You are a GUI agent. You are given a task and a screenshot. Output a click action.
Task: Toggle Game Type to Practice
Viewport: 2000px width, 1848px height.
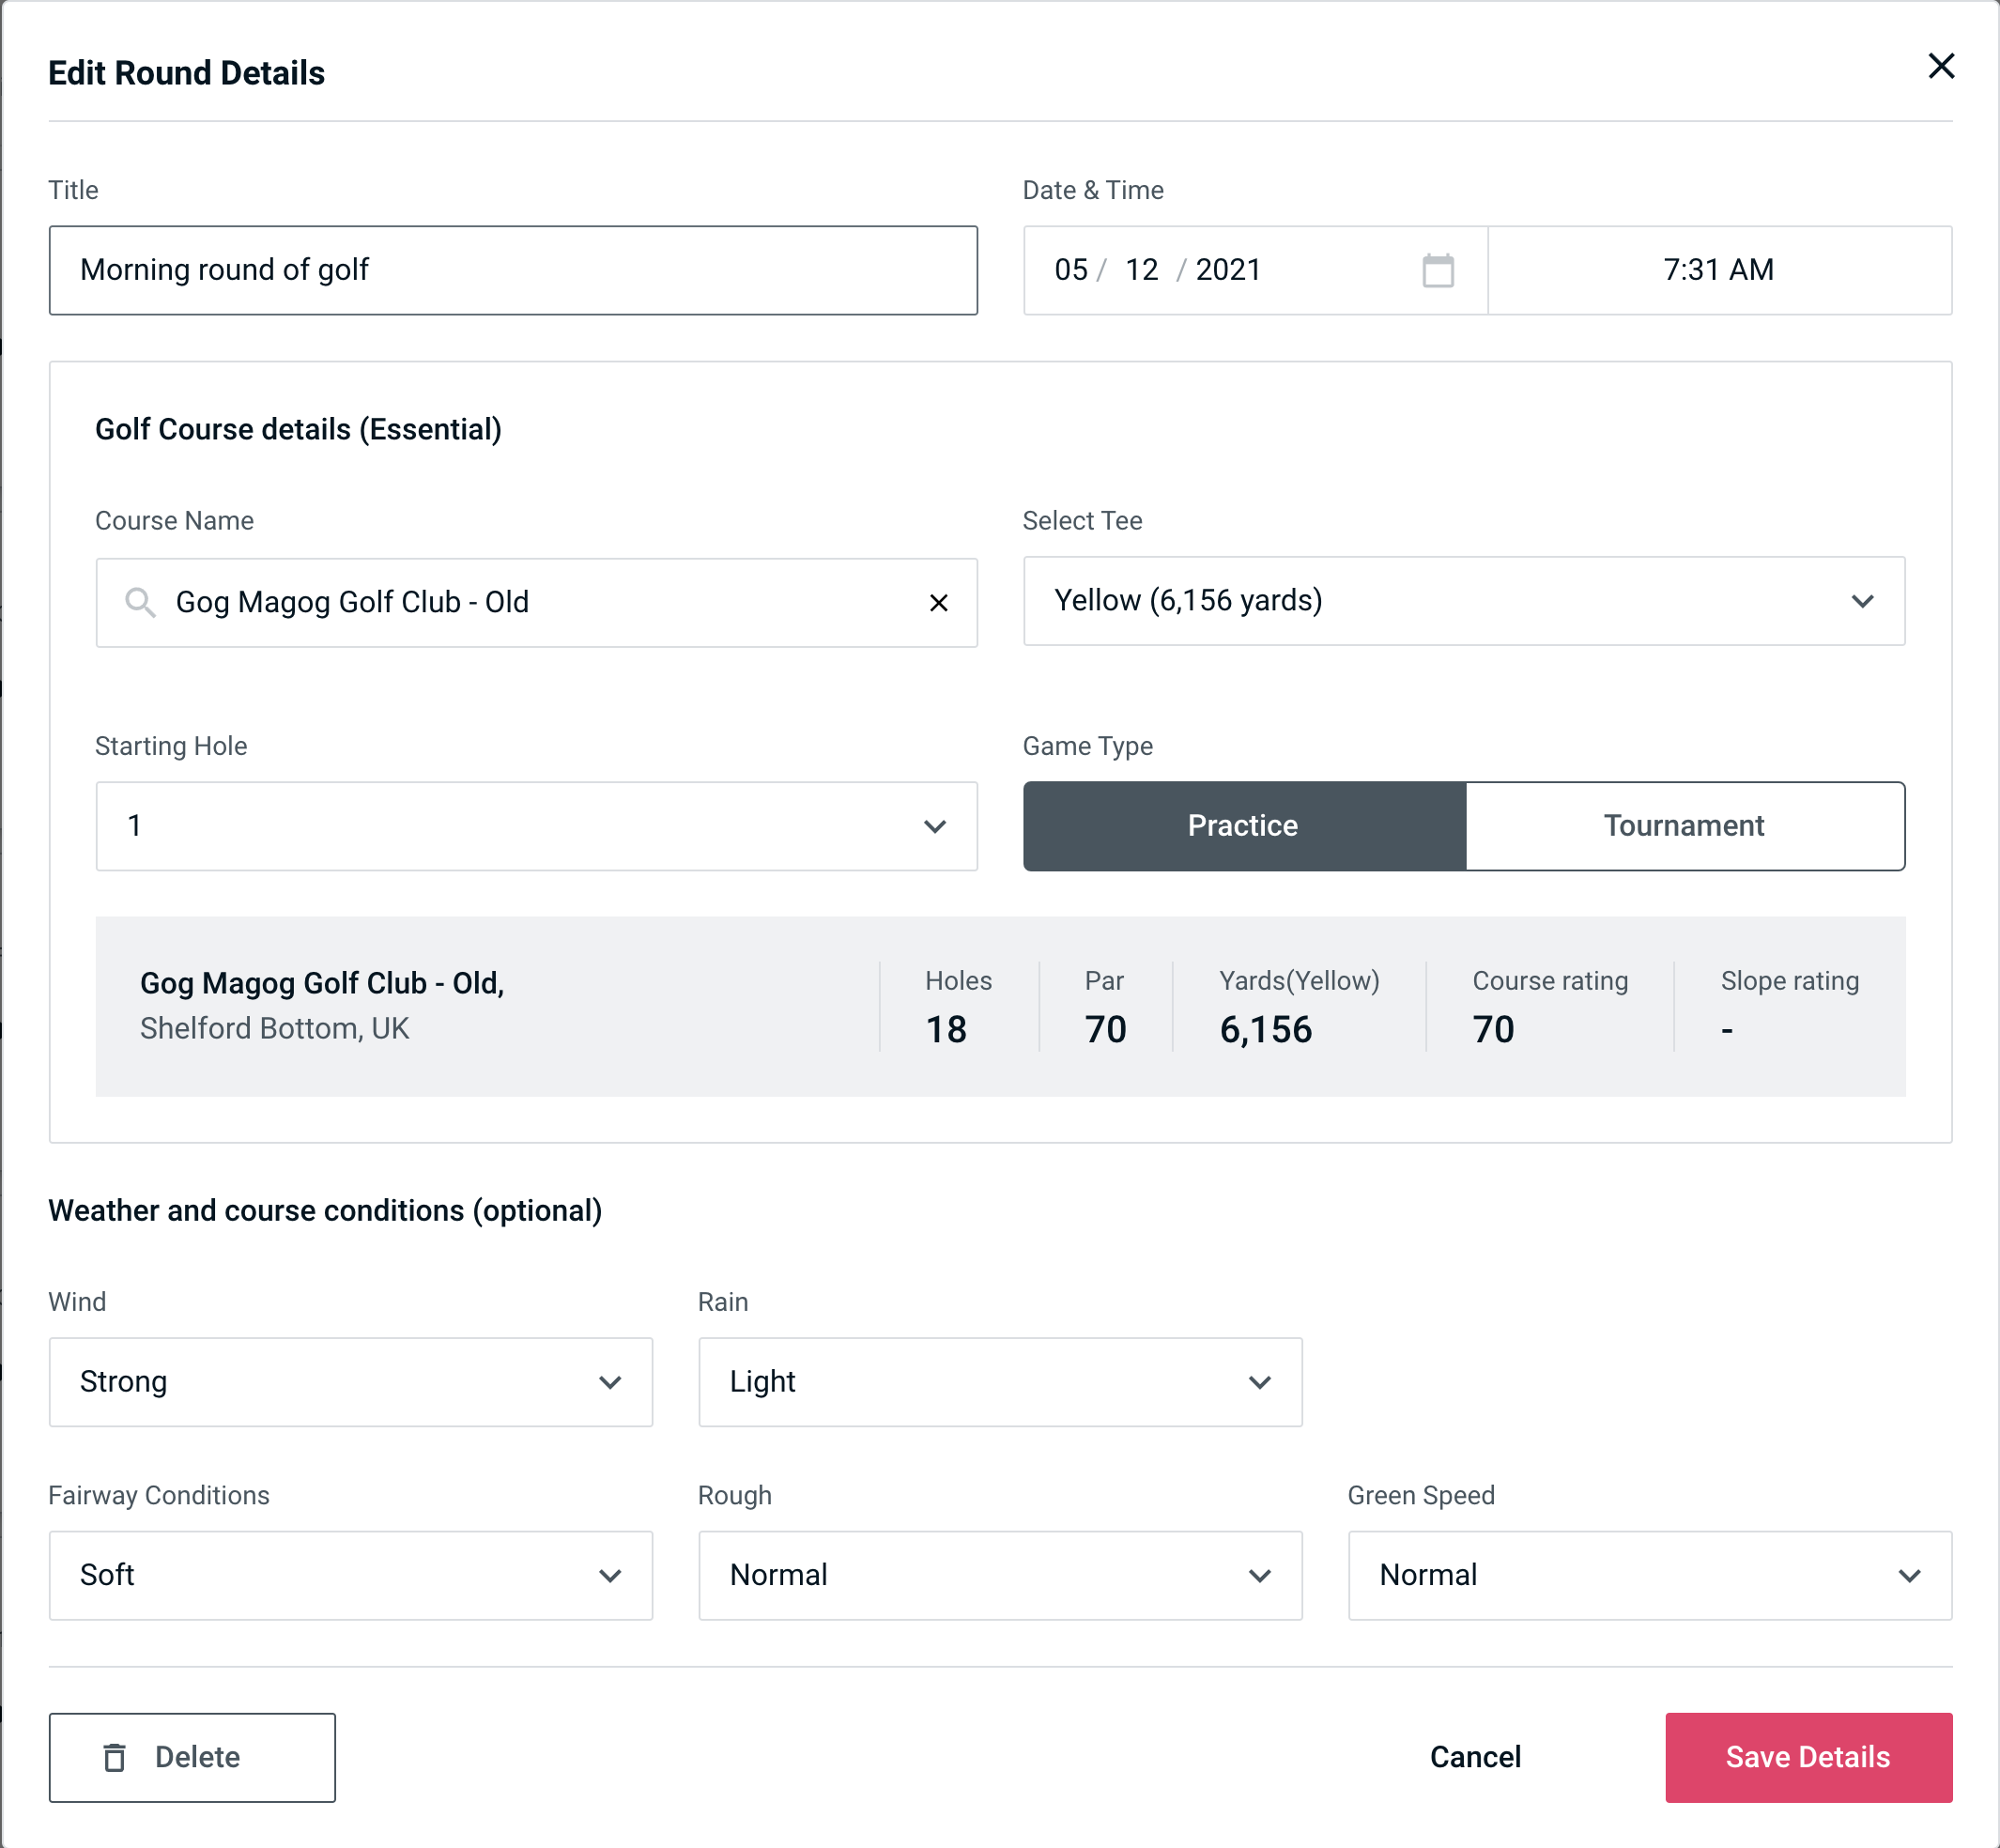1242,825
